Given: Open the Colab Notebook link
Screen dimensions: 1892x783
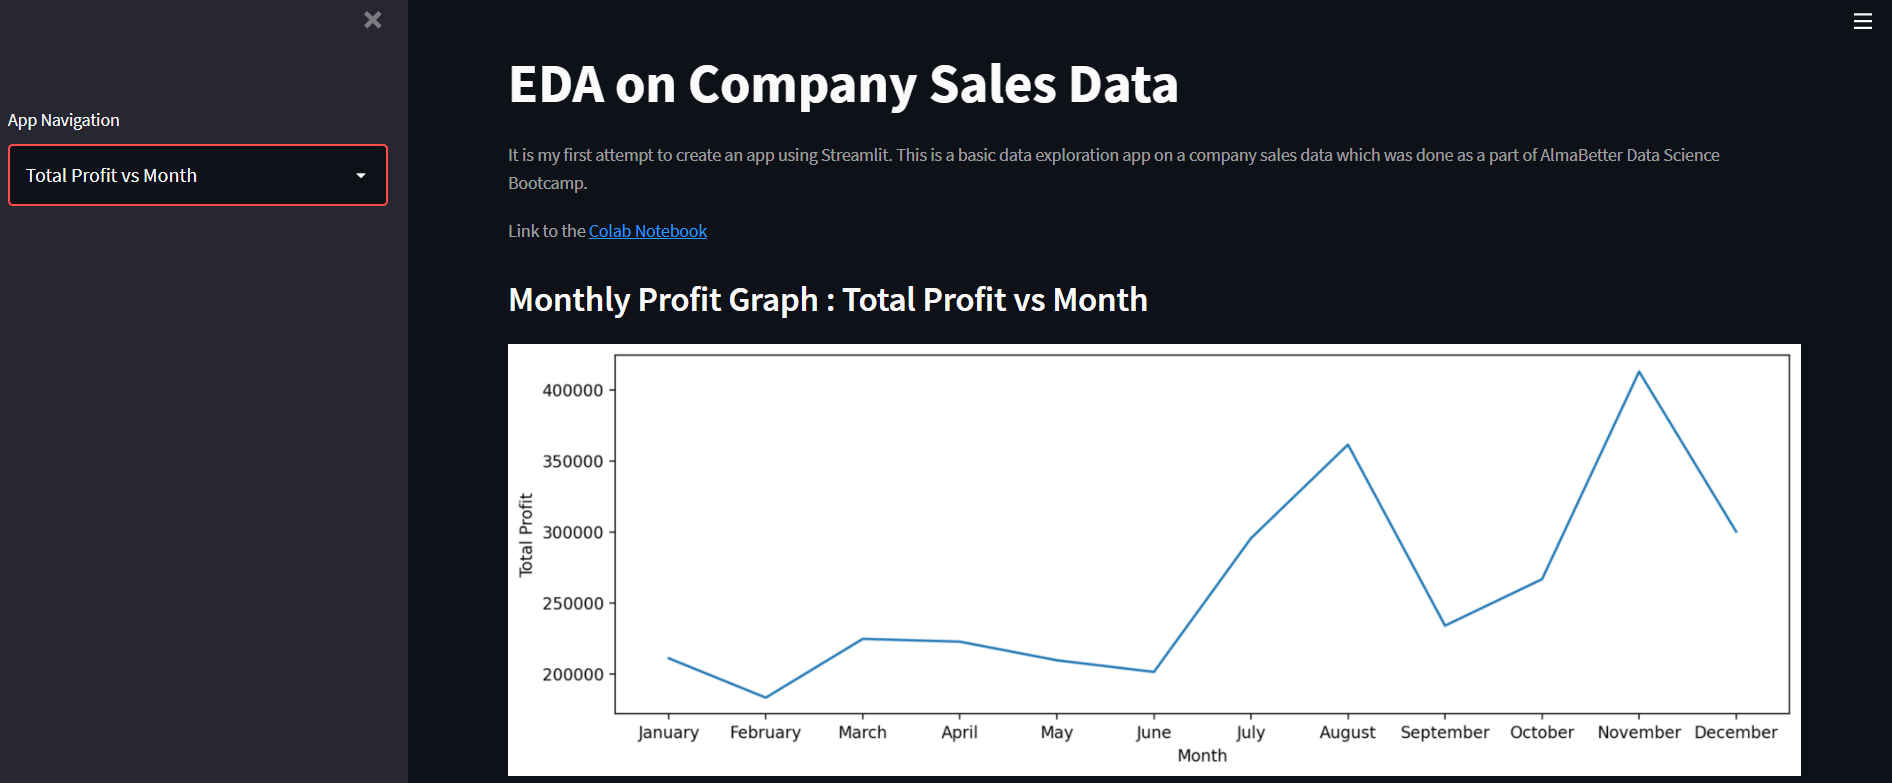Looking at the screenshot, I should click(x=647, y=230).
